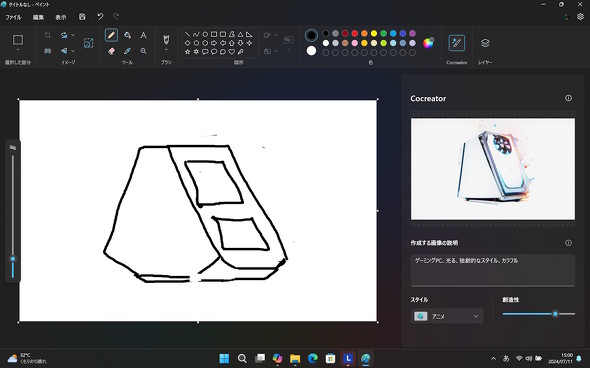Open the Paint settings gear

point(580,17)
